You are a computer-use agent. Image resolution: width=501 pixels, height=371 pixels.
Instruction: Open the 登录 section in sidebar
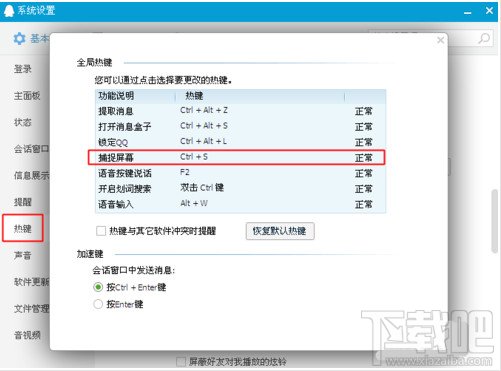(23, 69)
